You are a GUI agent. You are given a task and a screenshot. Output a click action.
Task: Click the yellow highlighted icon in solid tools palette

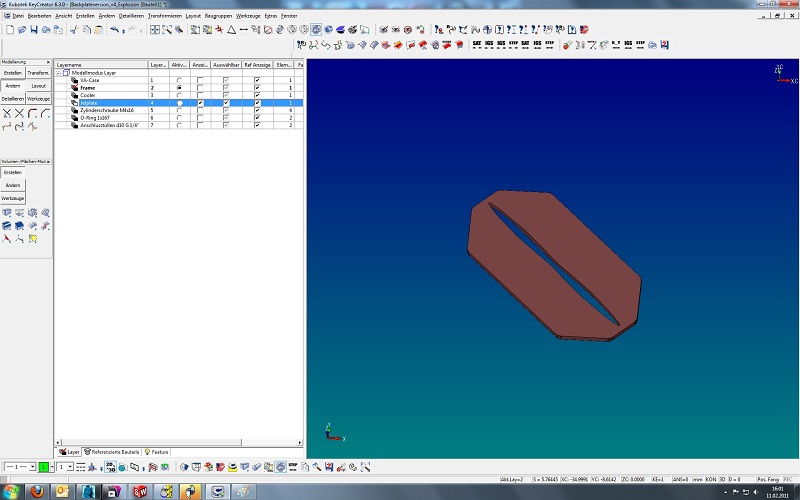point(33,239)
